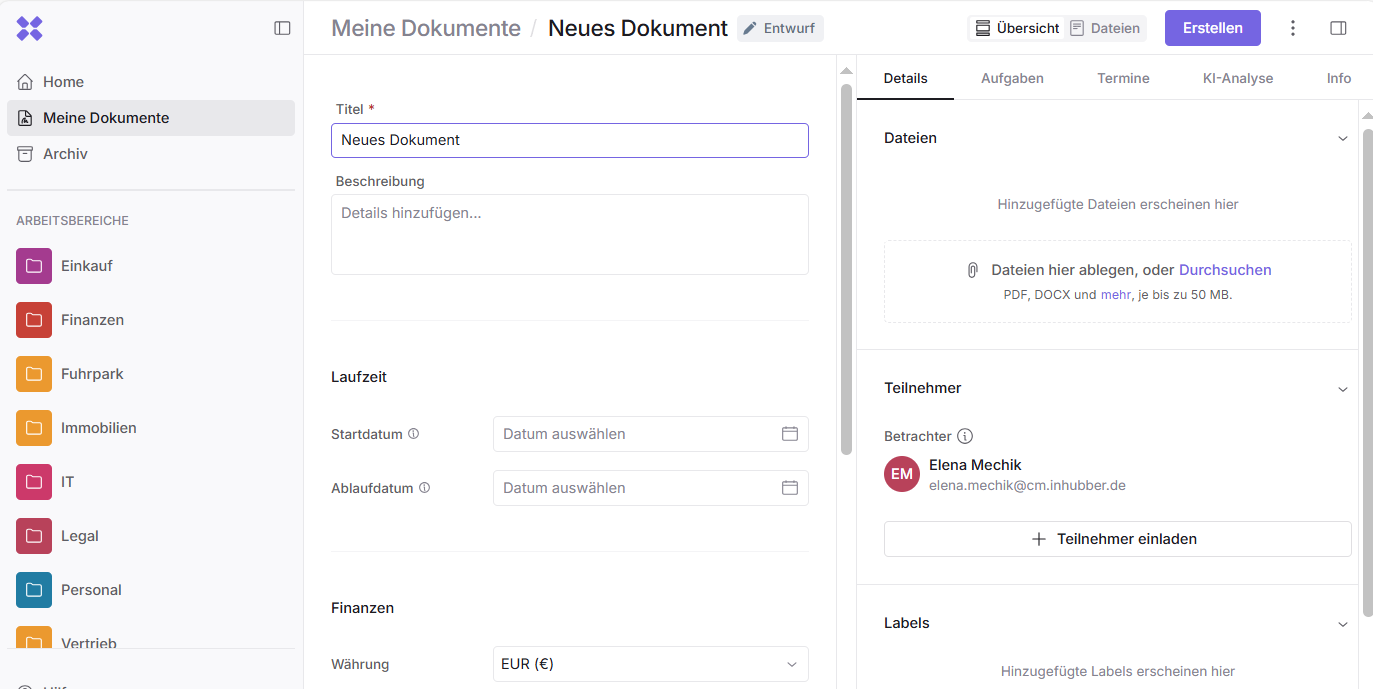Switch to Dateien view toggle

point(1105,28)
